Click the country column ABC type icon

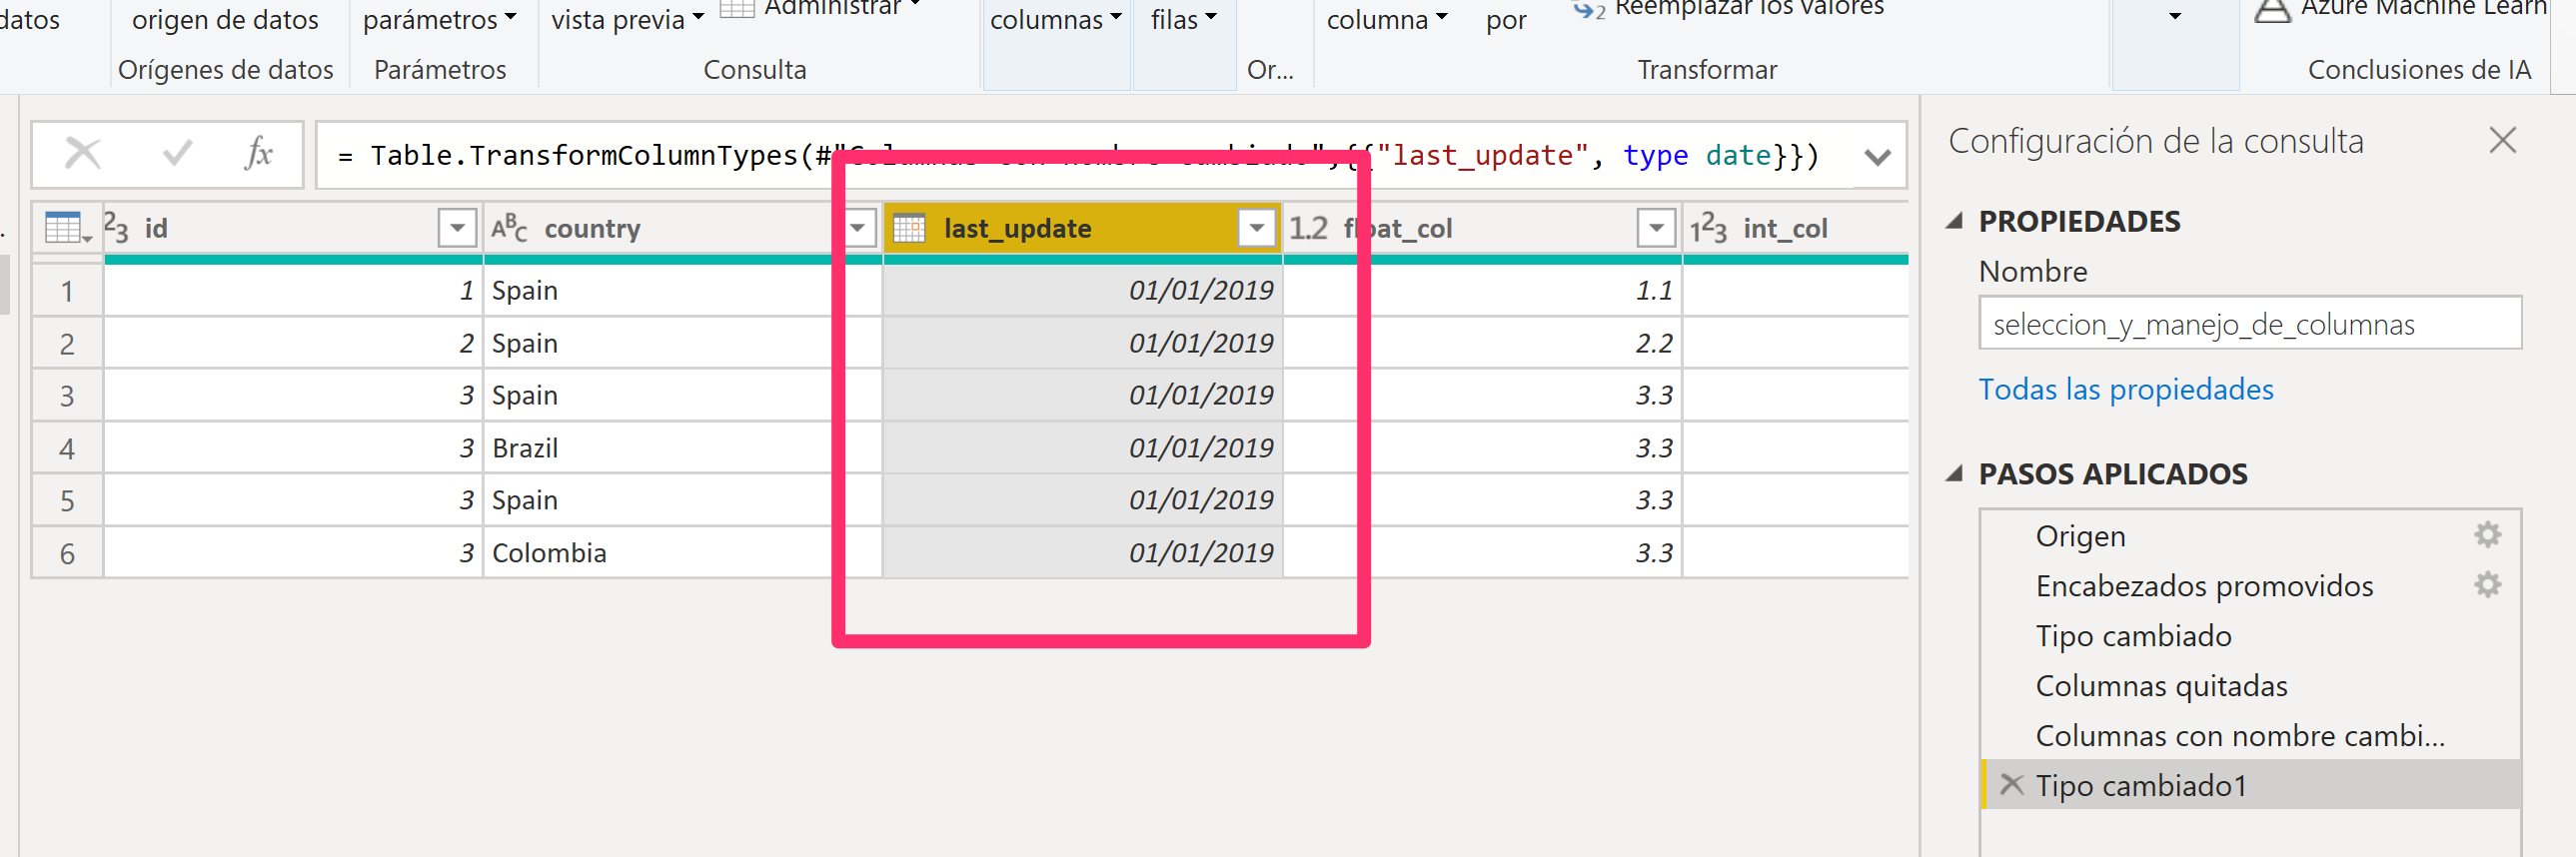[508, 228]
